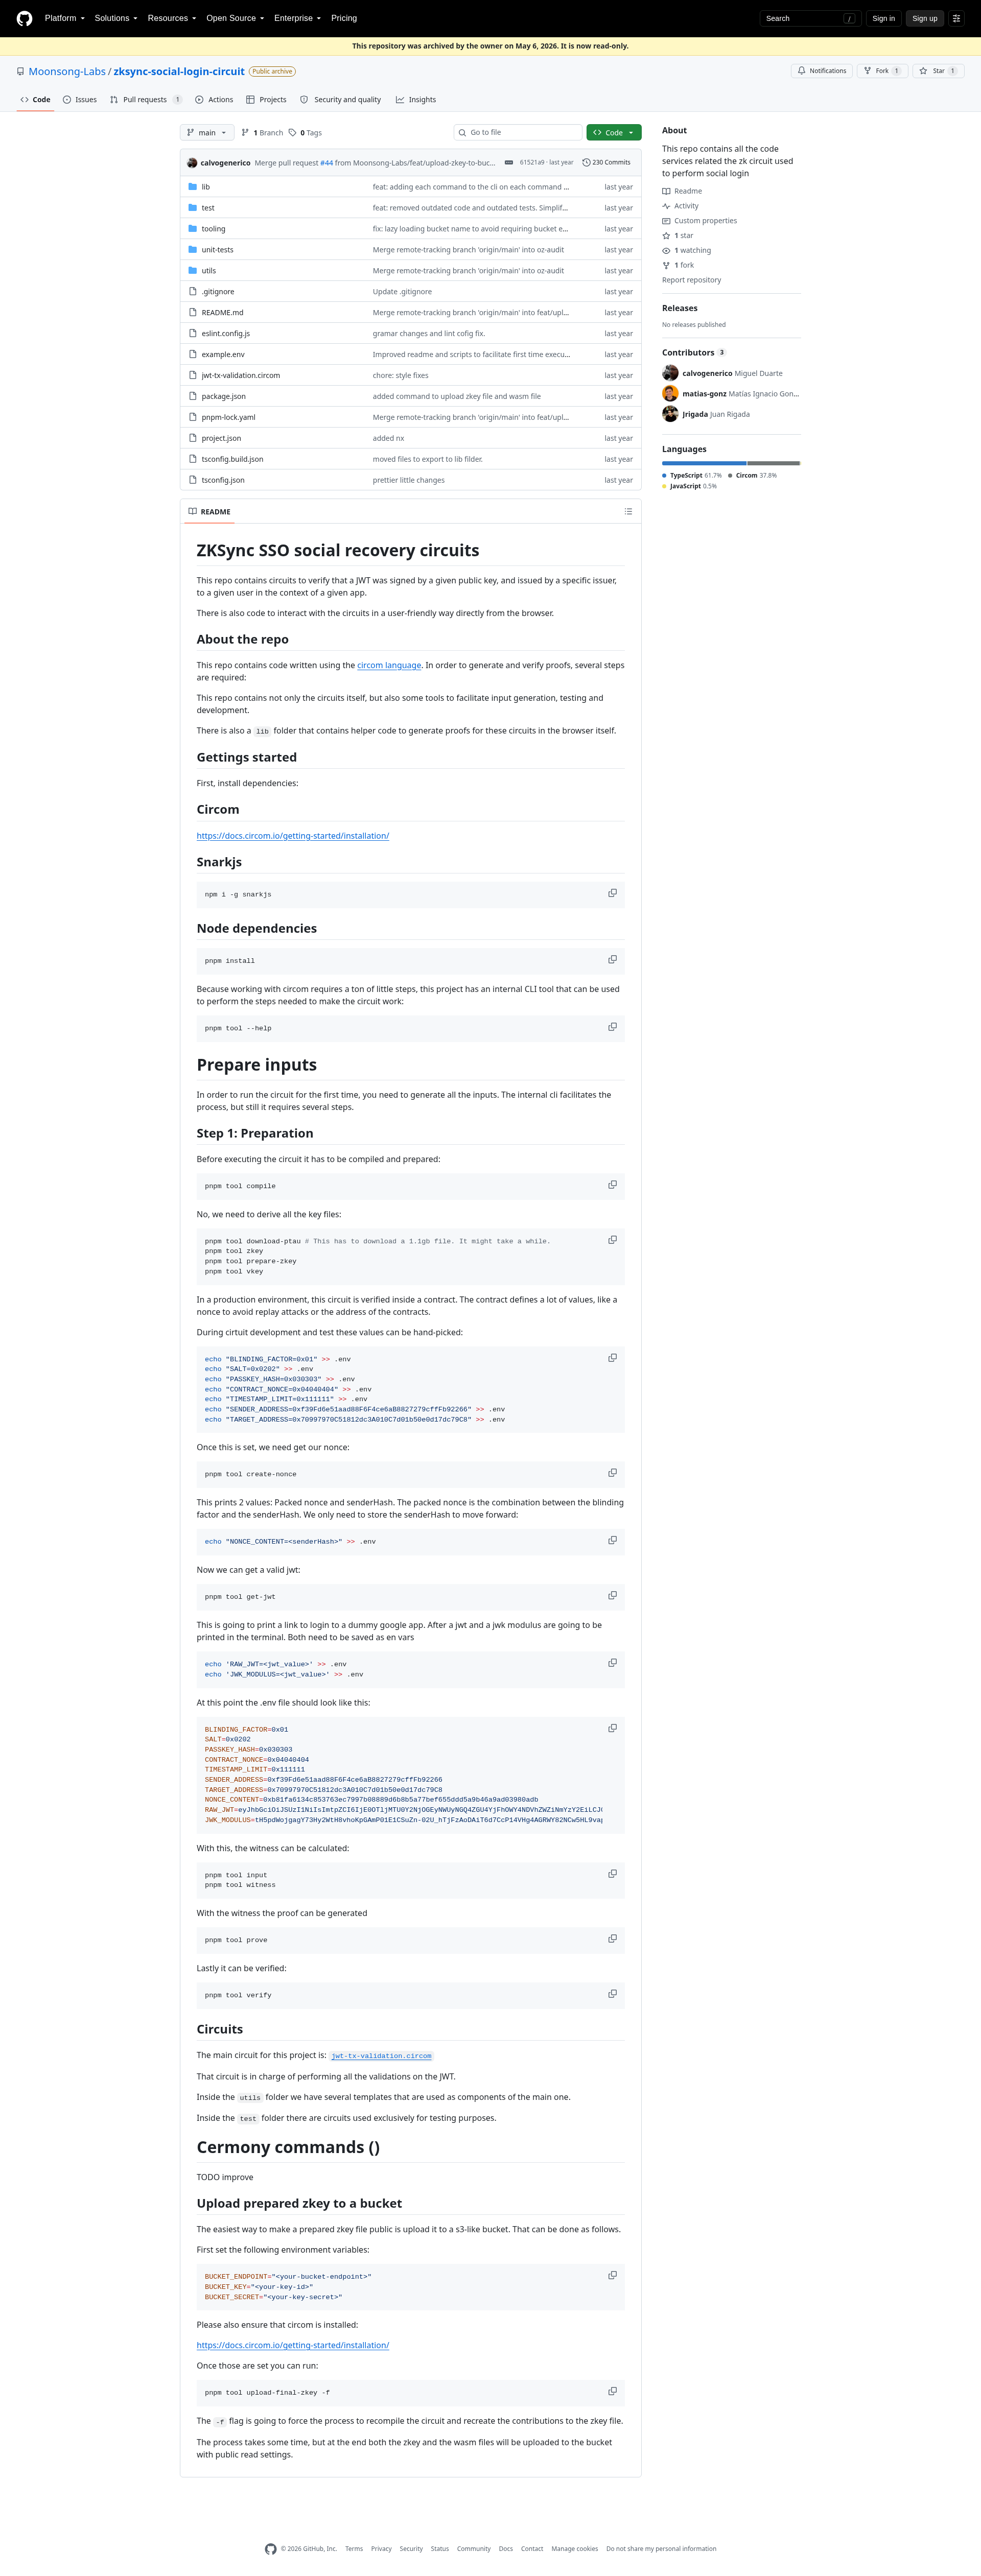
Task: Click the TypeScript blue language bar segment
Action: coord(704,463)
